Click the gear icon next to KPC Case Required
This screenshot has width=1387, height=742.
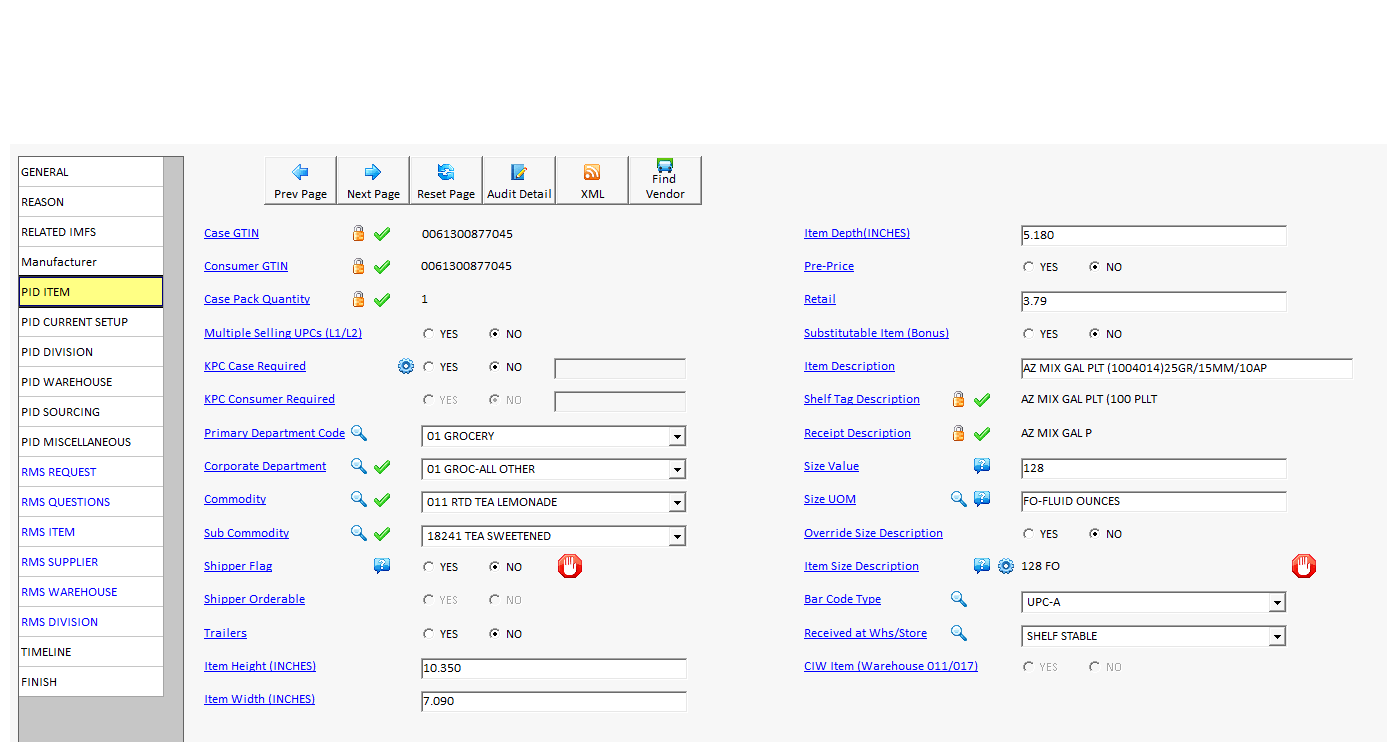[405, 366]
